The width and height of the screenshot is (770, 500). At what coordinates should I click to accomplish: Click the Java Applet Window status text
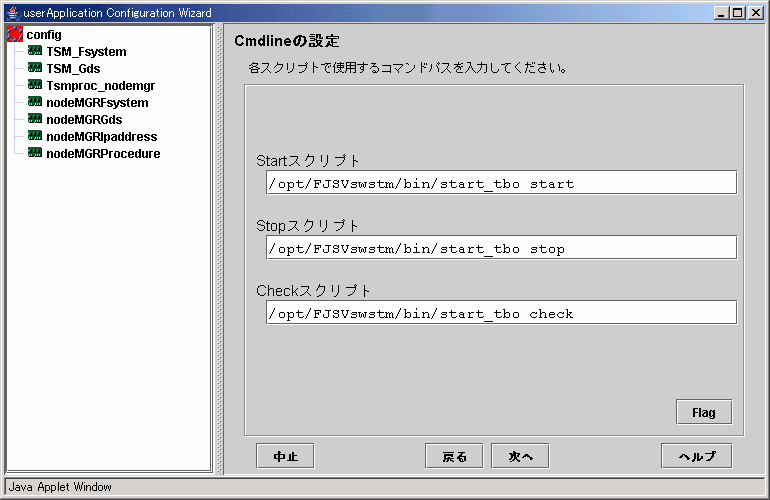pyautogui.click(x=60, y=487)
